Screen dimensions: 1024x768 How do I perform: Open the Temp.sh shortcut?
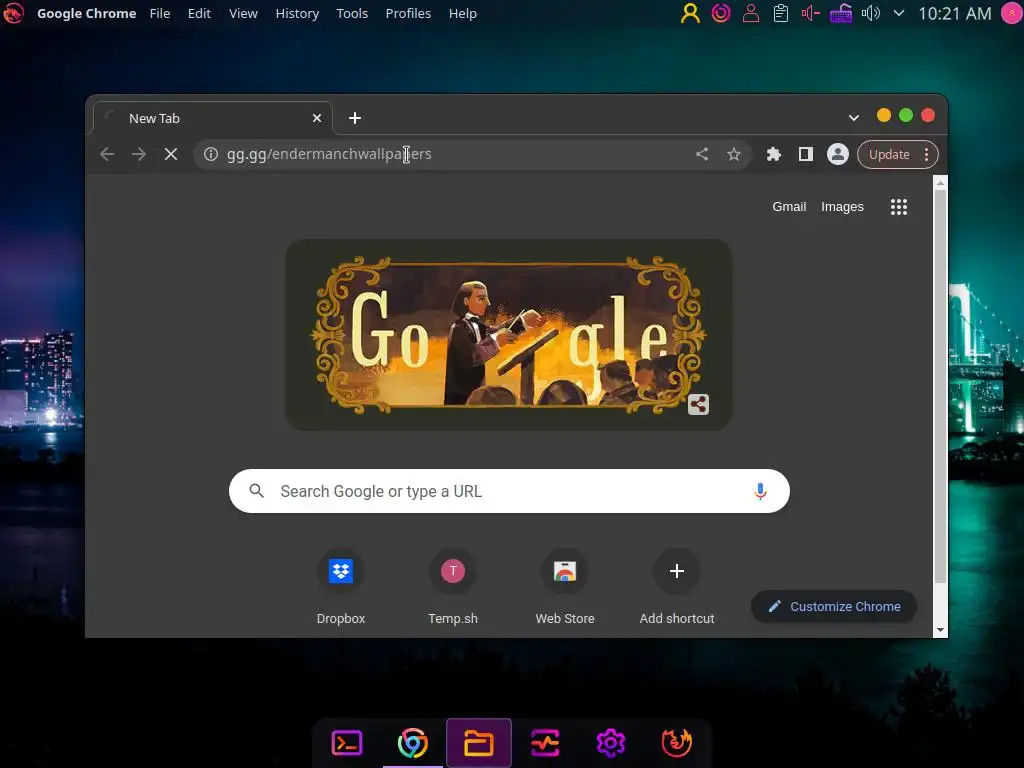tap(453, 588)
